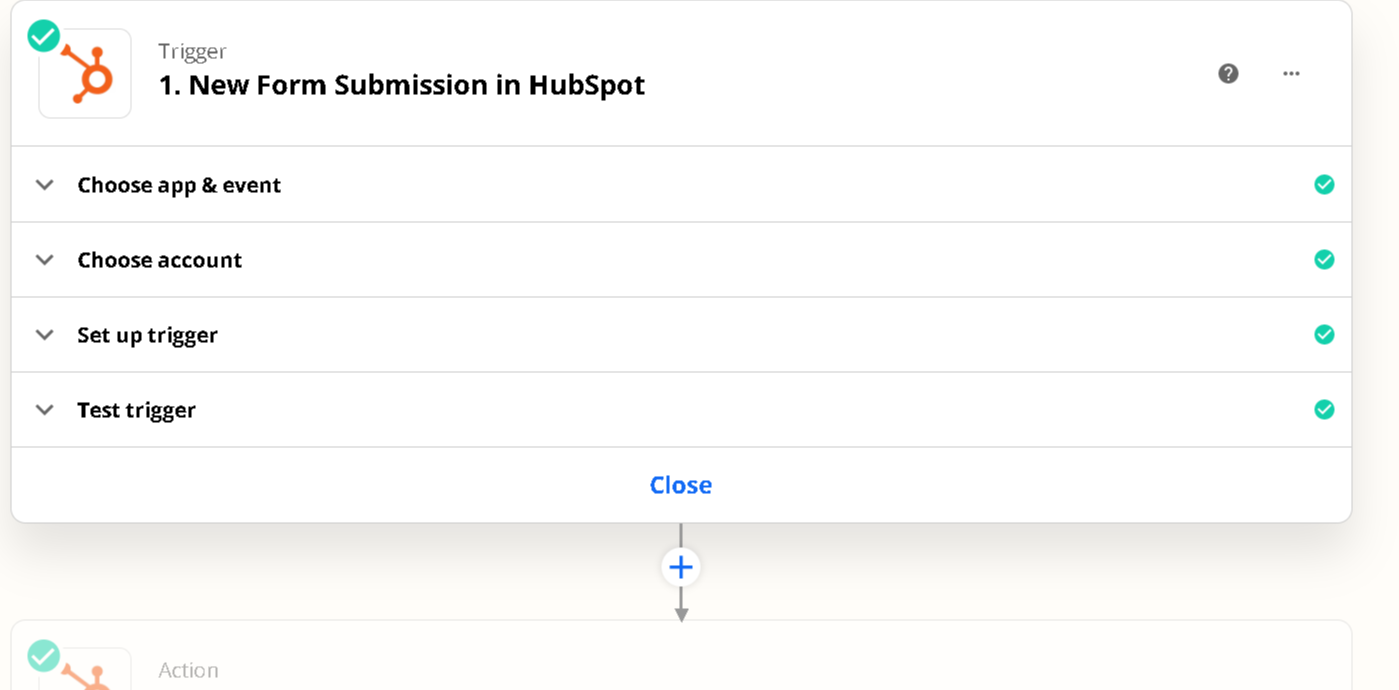
Task: Click the faded HubSpot action step icon
Action: pos(86,670)
